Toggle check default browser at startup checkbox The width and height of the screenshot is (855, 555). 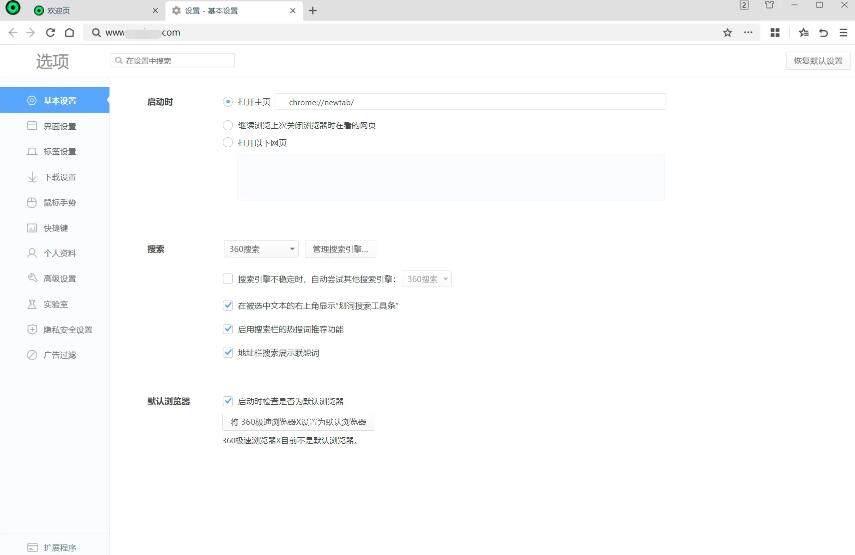point(228,401)
